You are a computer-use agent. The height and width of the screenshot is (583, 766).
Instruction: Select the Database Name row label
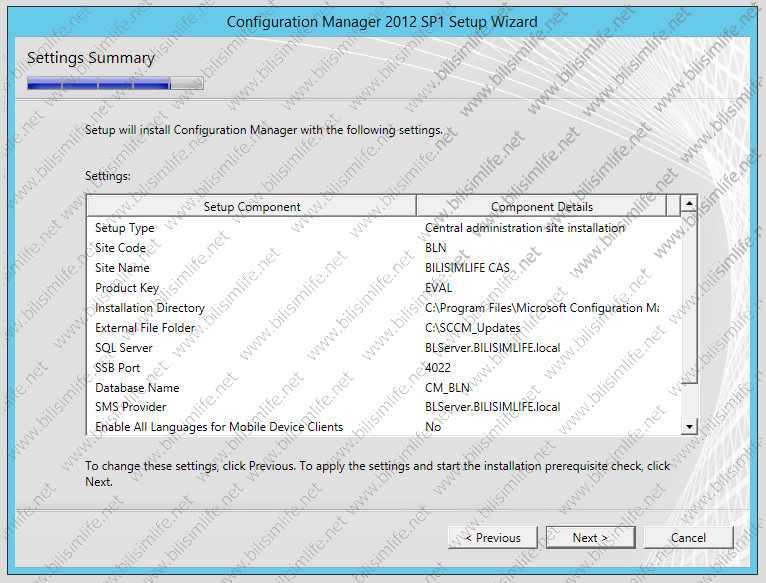coord(137,388)
